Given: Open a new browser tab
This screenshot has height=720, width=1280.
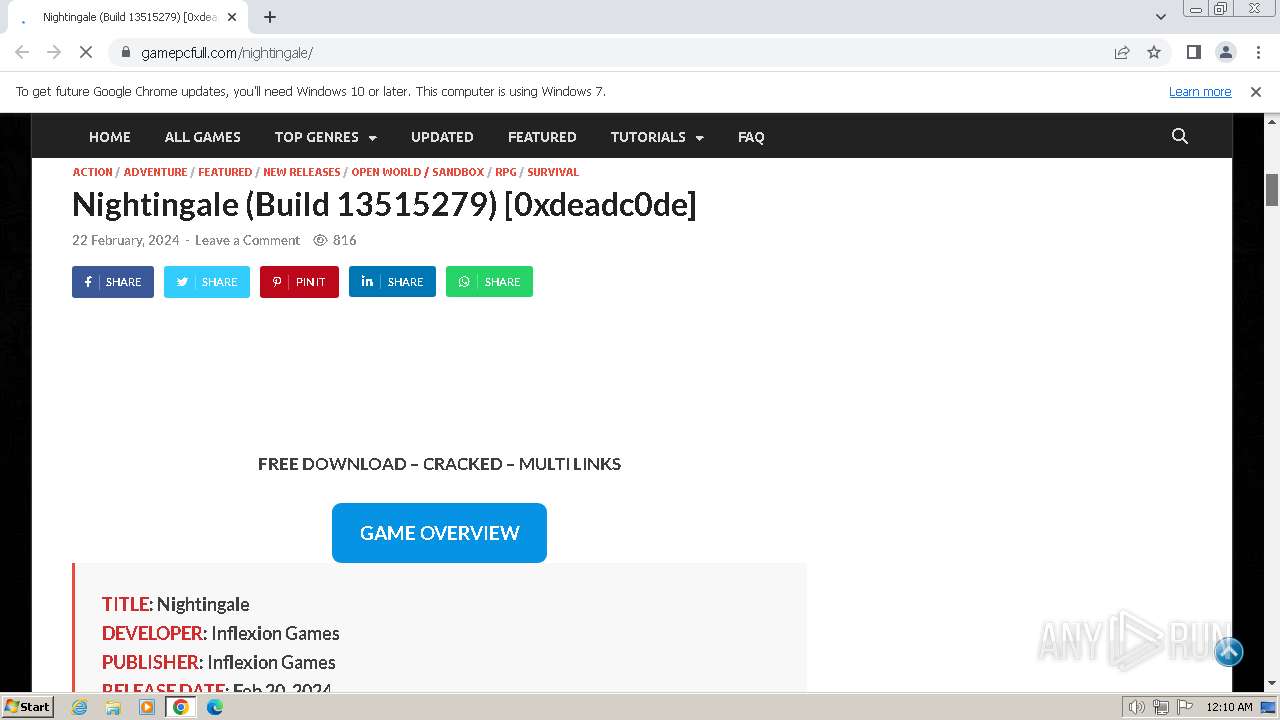Looking at the screenshot, I should click(x=270, y=17).
